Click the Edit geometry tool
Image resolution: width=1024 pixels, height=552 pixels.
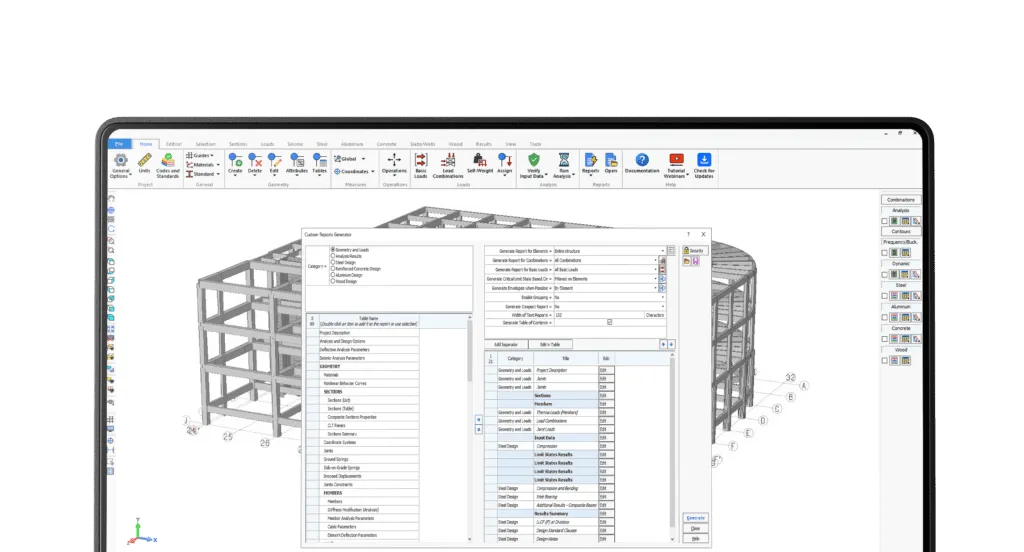tap(274, 163)
